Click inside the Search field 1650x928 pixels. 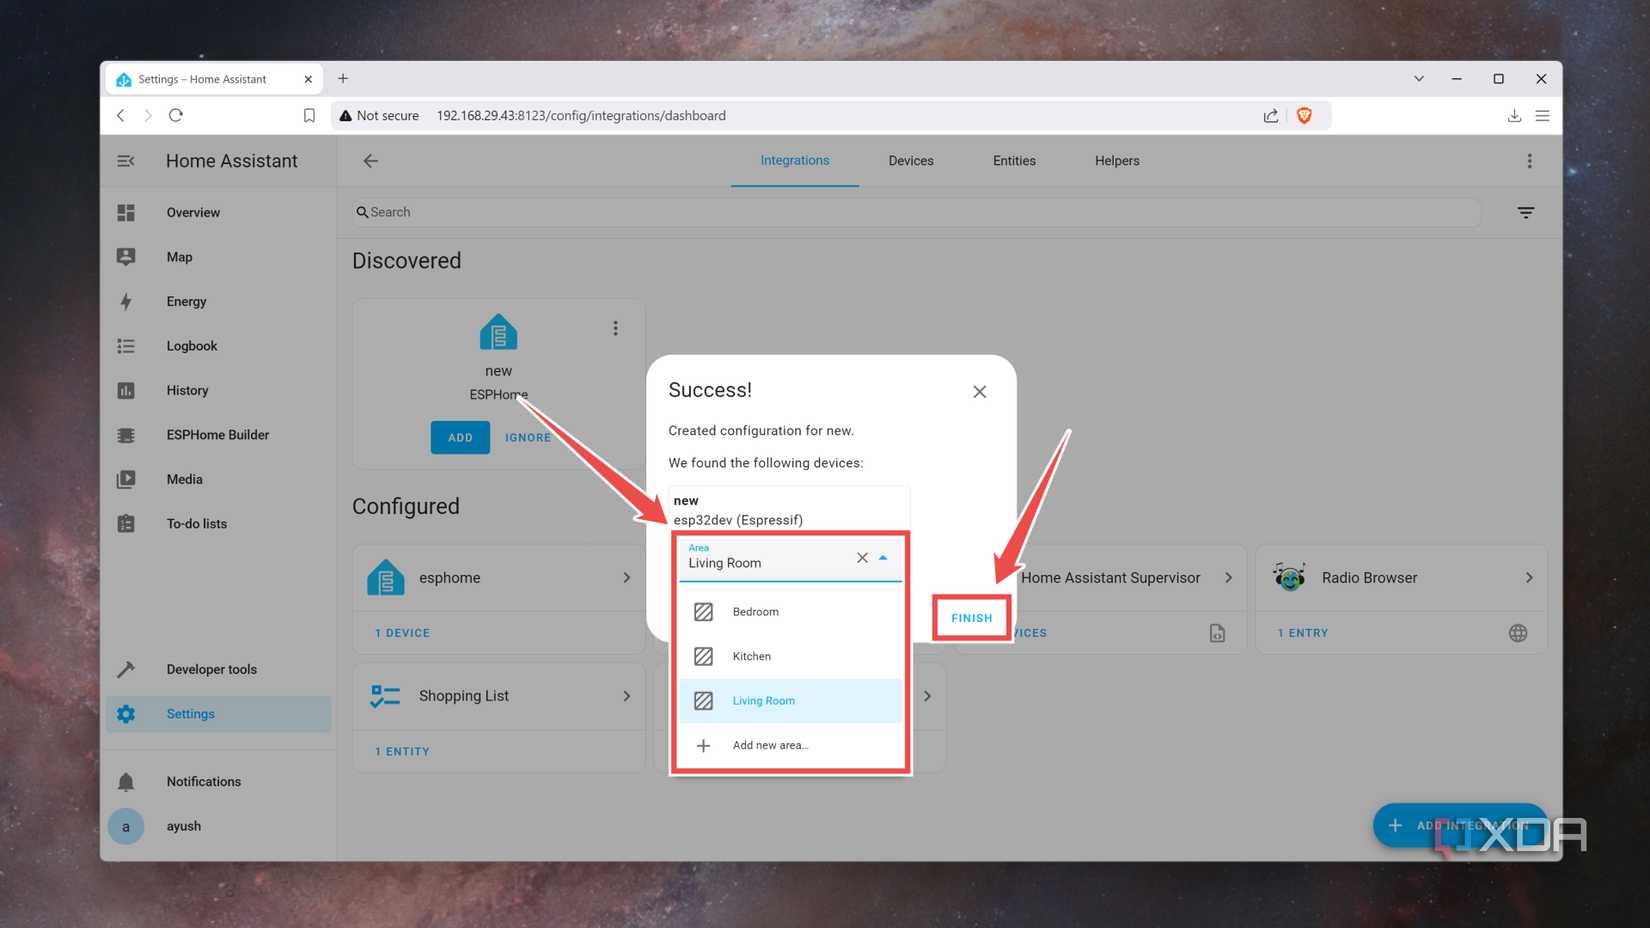[x=700, y=212]
